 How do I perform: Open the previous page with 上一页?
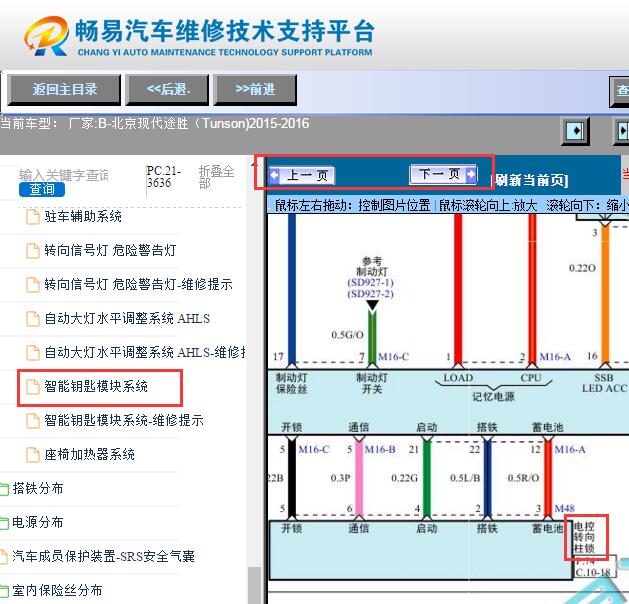[301, 175]
